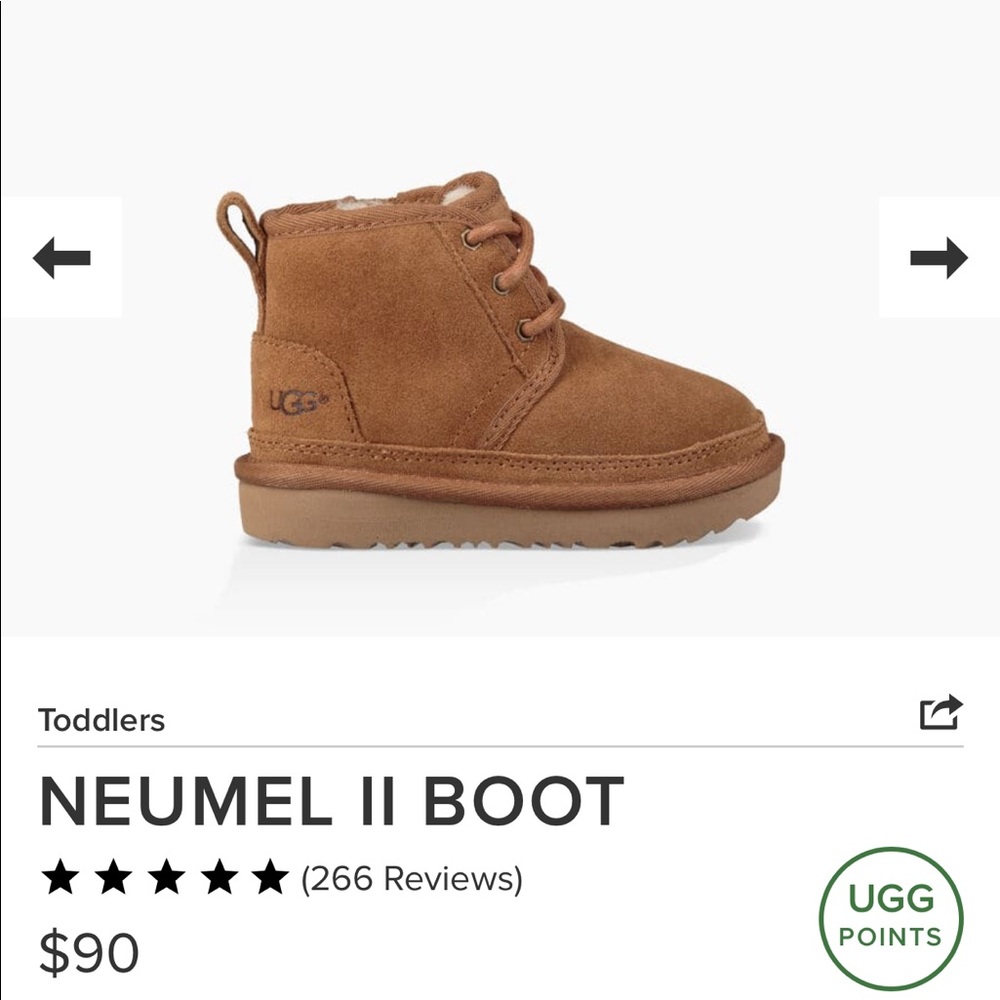Open the share options via the share icon
This screenshot has width=1000, height=1000.
coord(941,712)
